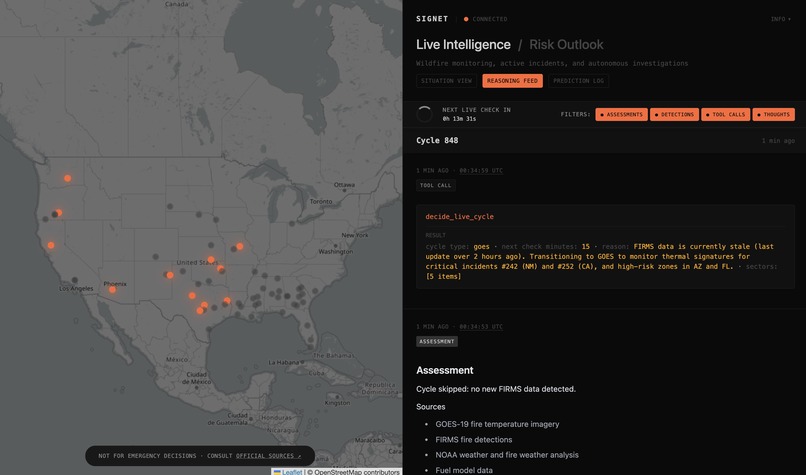Image resolution: width=806 pixels, height=475 pixels.
Task: Expand the [5 items] sectors list
Action: pyautogui.click(x=443, y=277)
